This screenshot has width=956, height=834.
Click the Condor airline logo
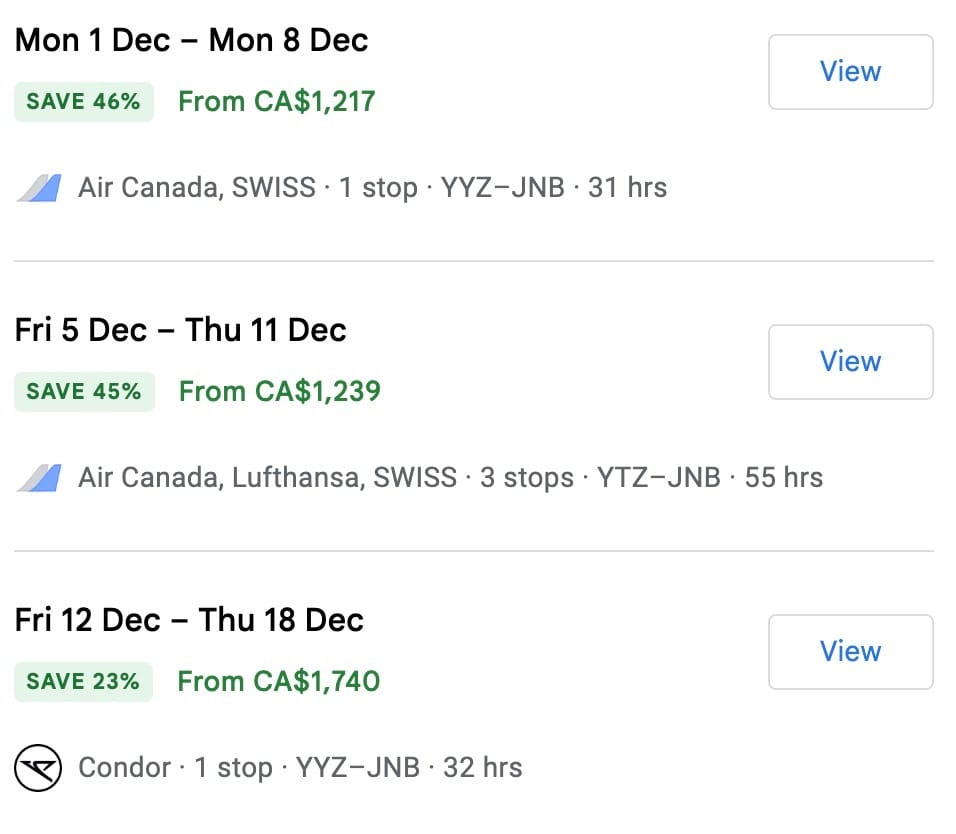[x=39, y=768]
